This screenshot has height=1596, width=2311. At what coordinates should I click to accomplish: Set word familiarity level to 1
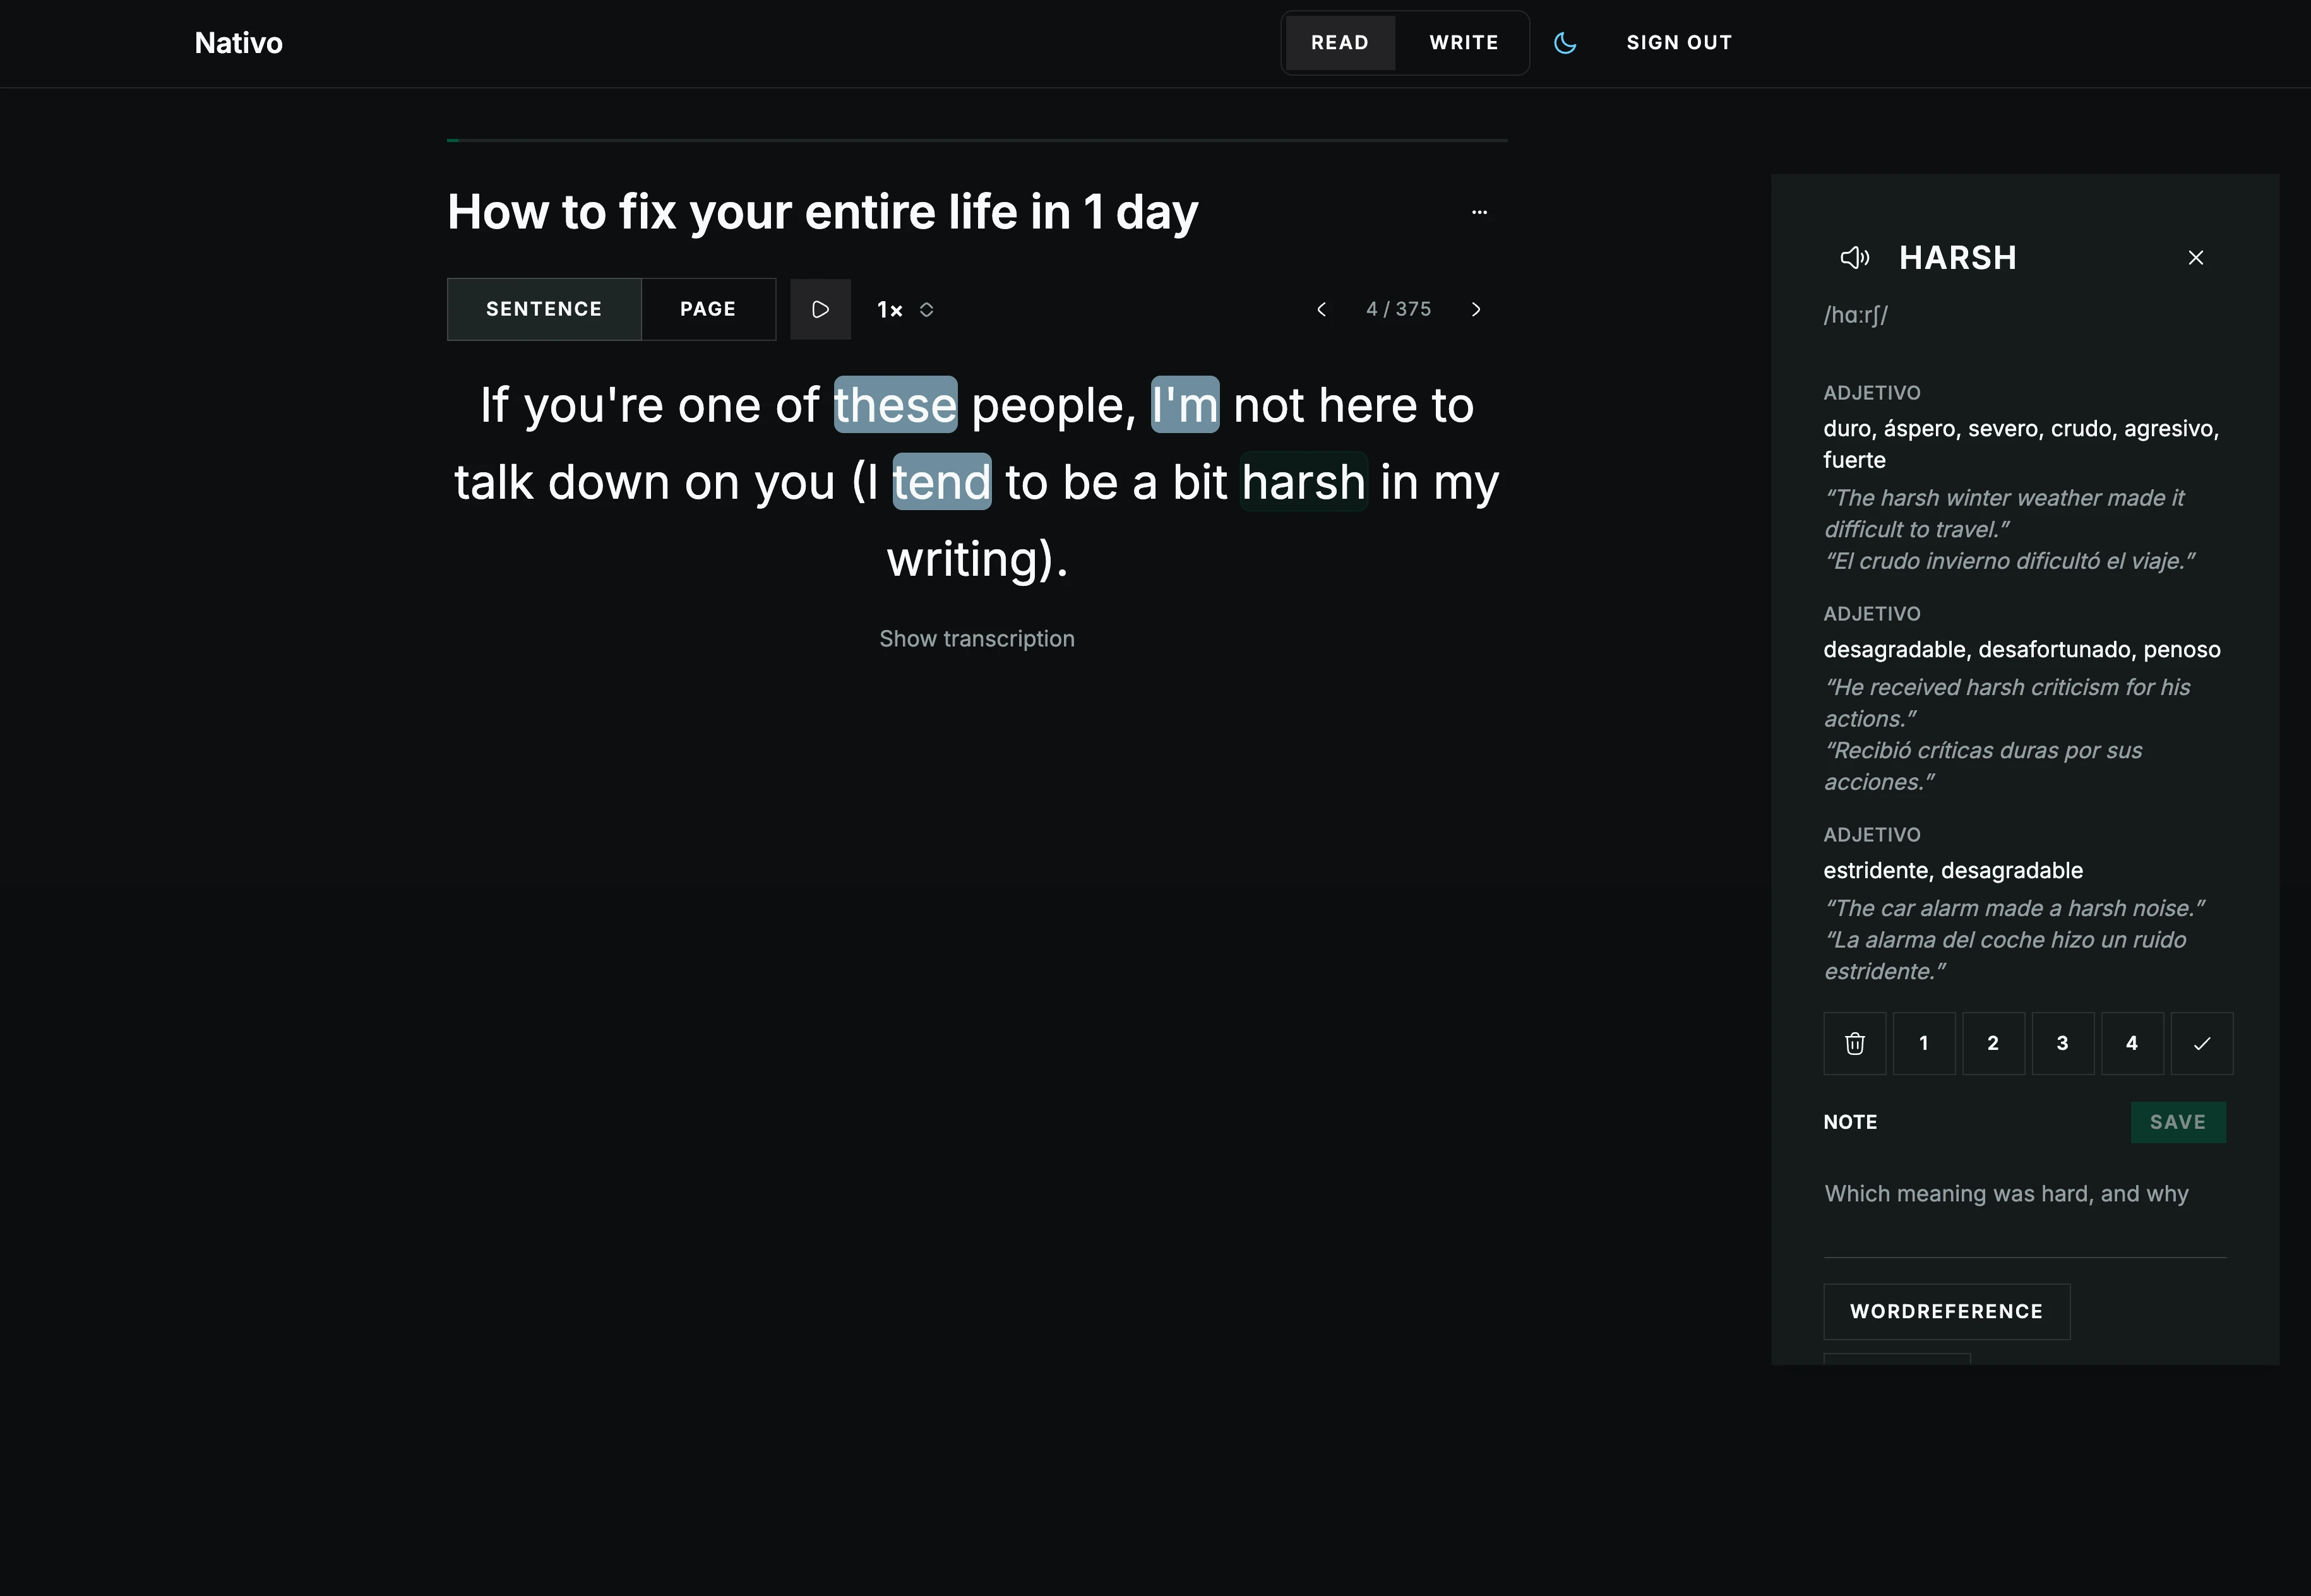1924,1043
